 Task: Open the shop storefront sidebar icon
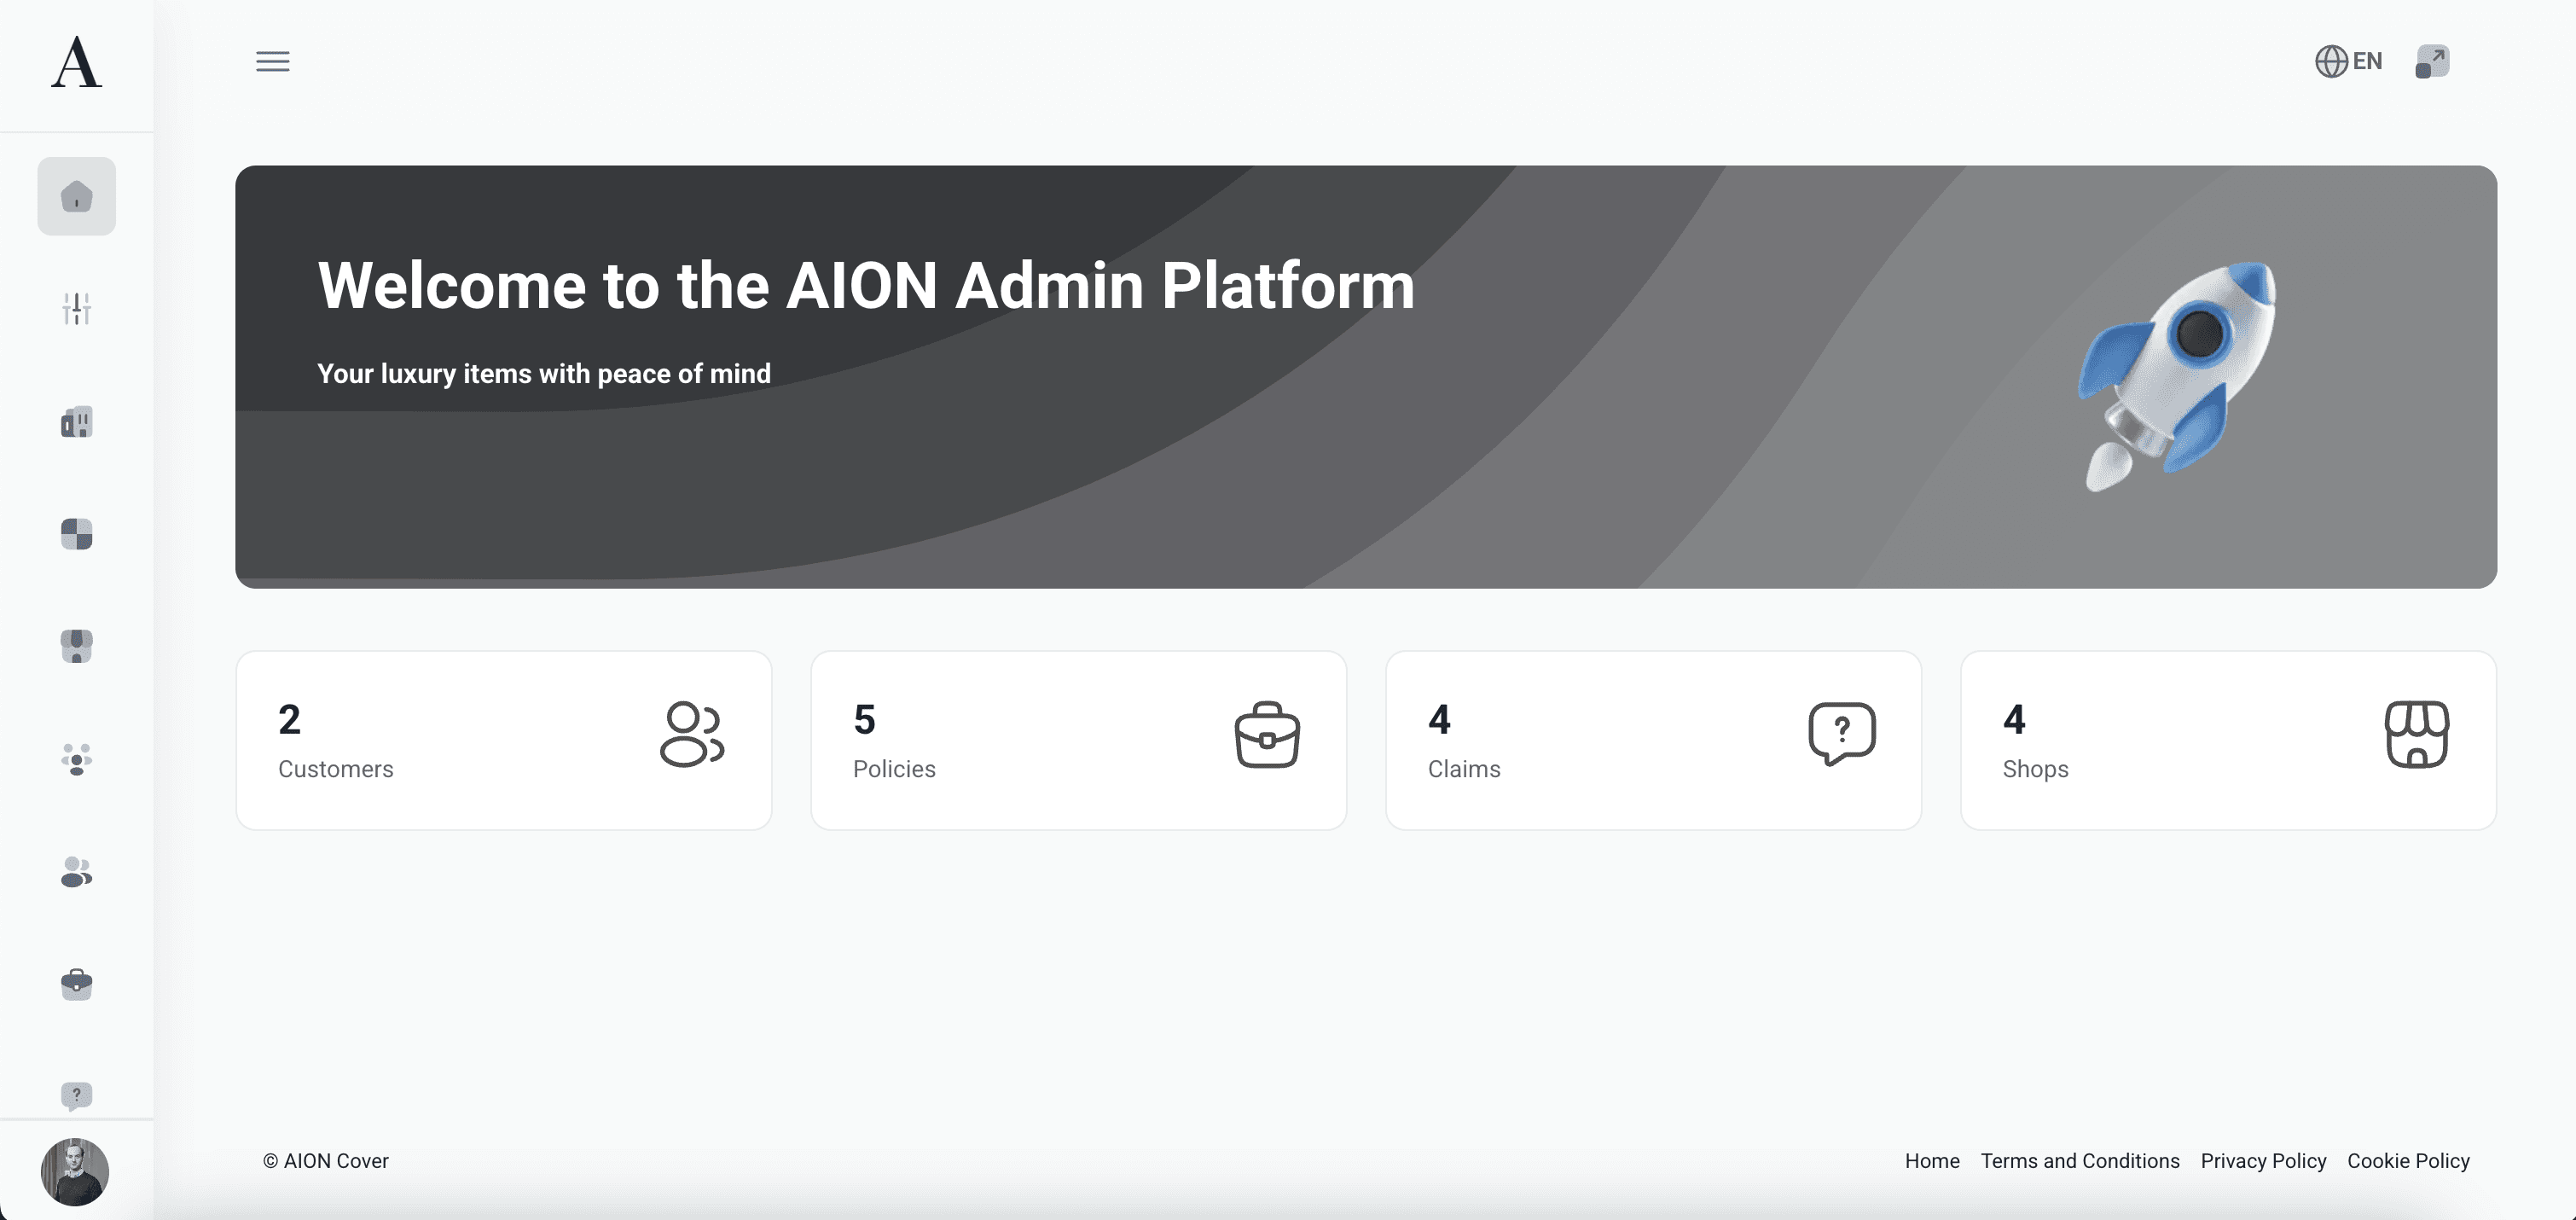pos(77,646)
